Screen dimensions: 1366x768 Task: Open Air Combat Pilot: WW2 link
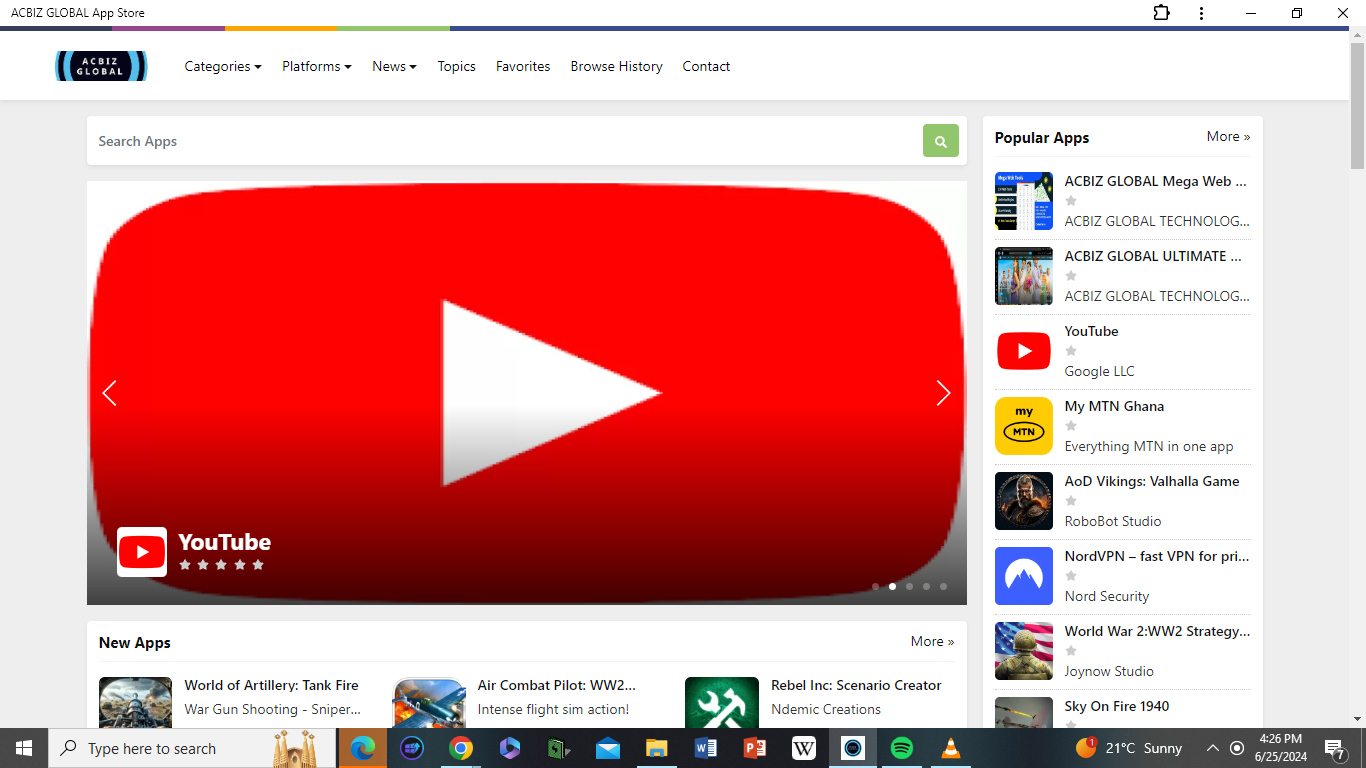point(557,685)
